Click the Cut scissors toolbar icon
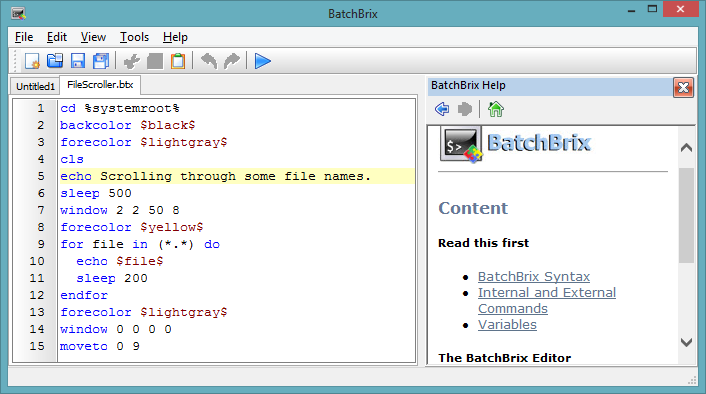Screen dimensions: 706x394 [131, 61]
